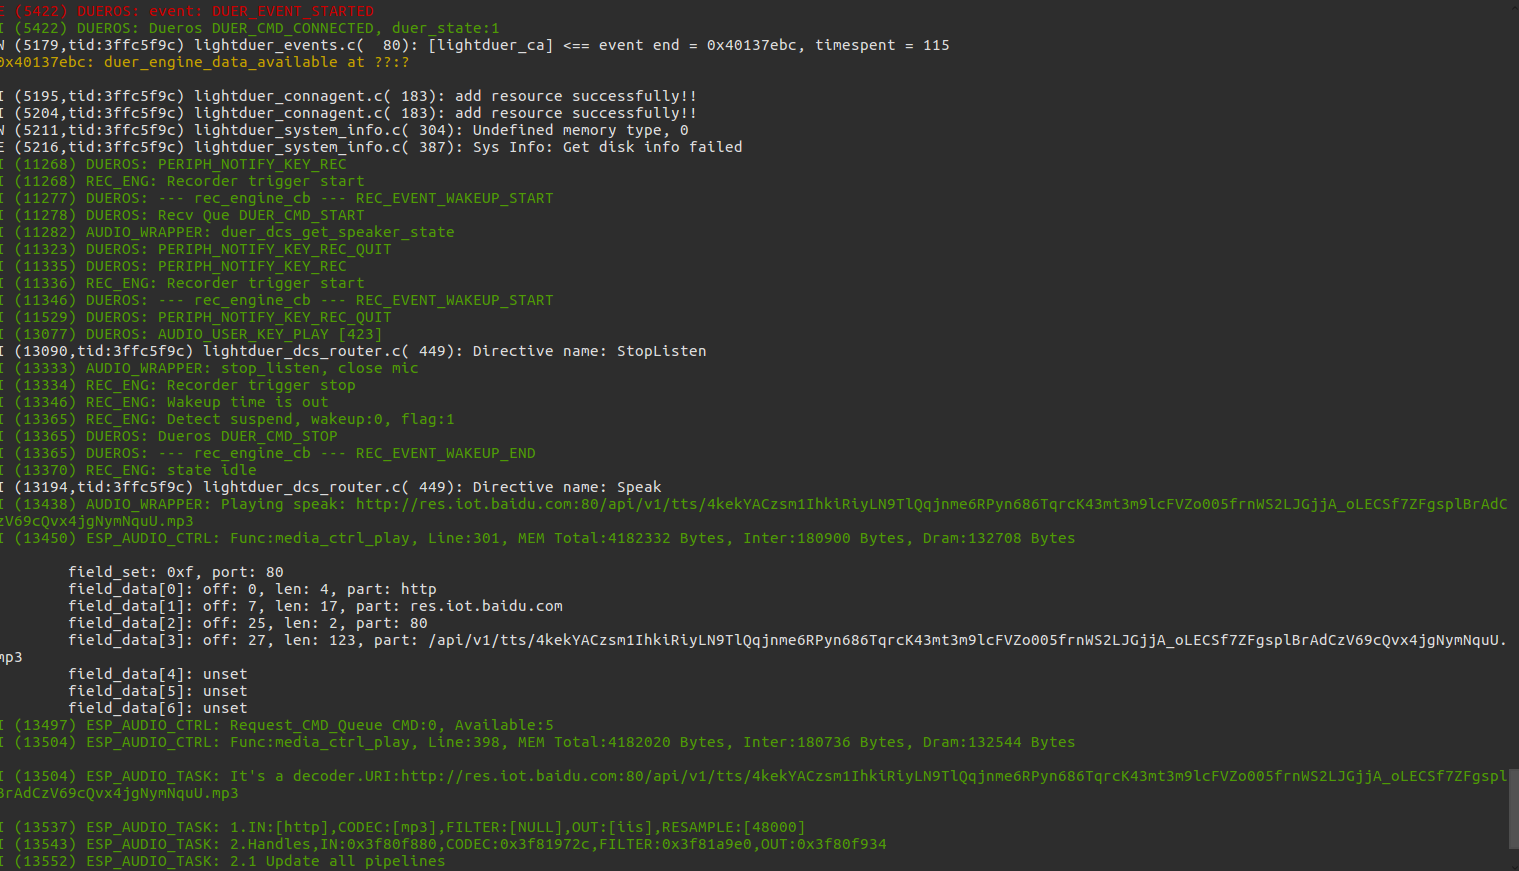Click the 'Request_CMD_Queue CMD:0, Available:5' line
Image resolution: width=1519 pixels, height=871 pixels.
click(277, 725)
